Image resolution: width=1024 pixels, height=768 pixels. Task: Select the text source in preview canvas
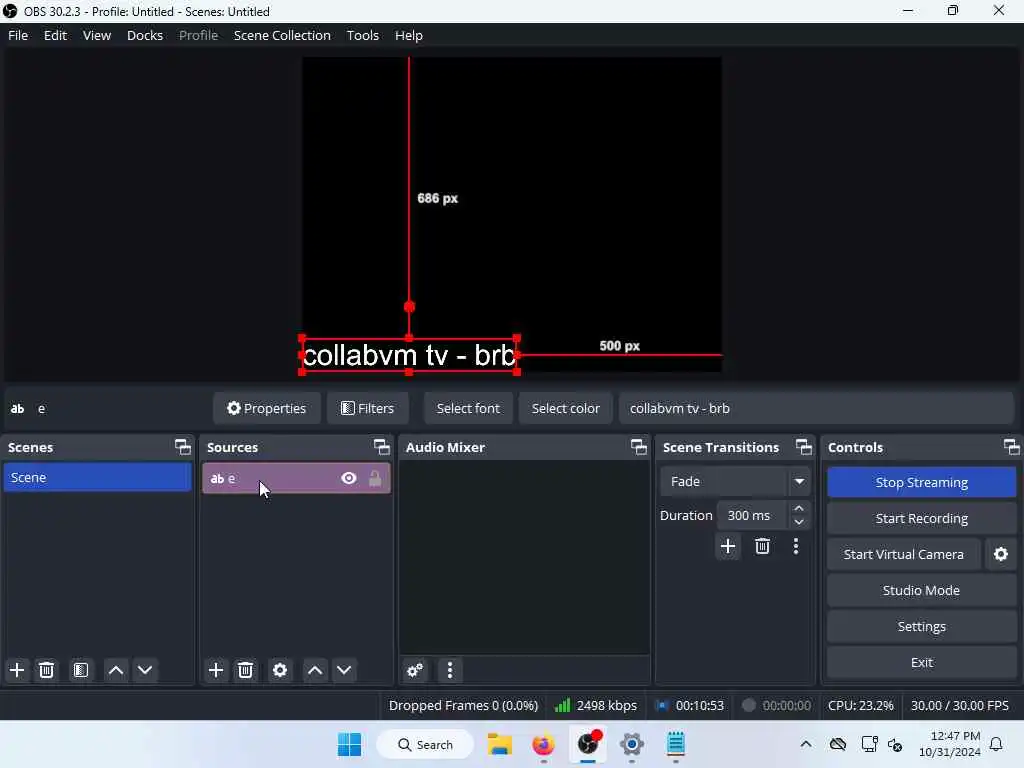(409, 355)
